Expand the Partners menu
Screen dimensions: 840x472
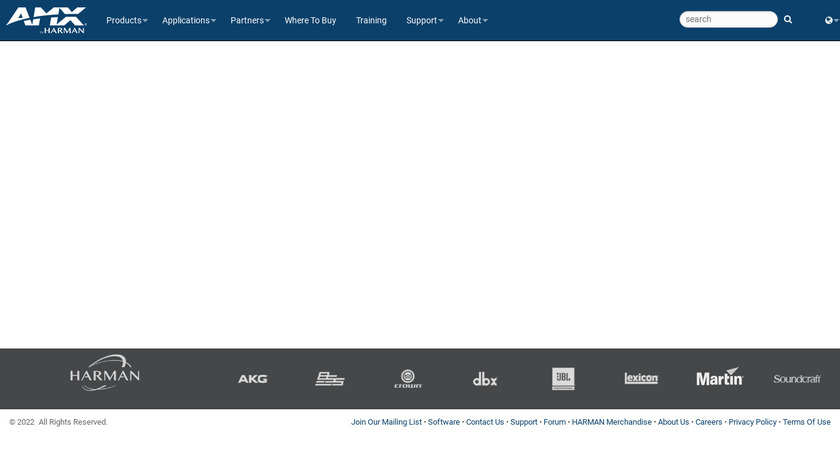point(250,20)
